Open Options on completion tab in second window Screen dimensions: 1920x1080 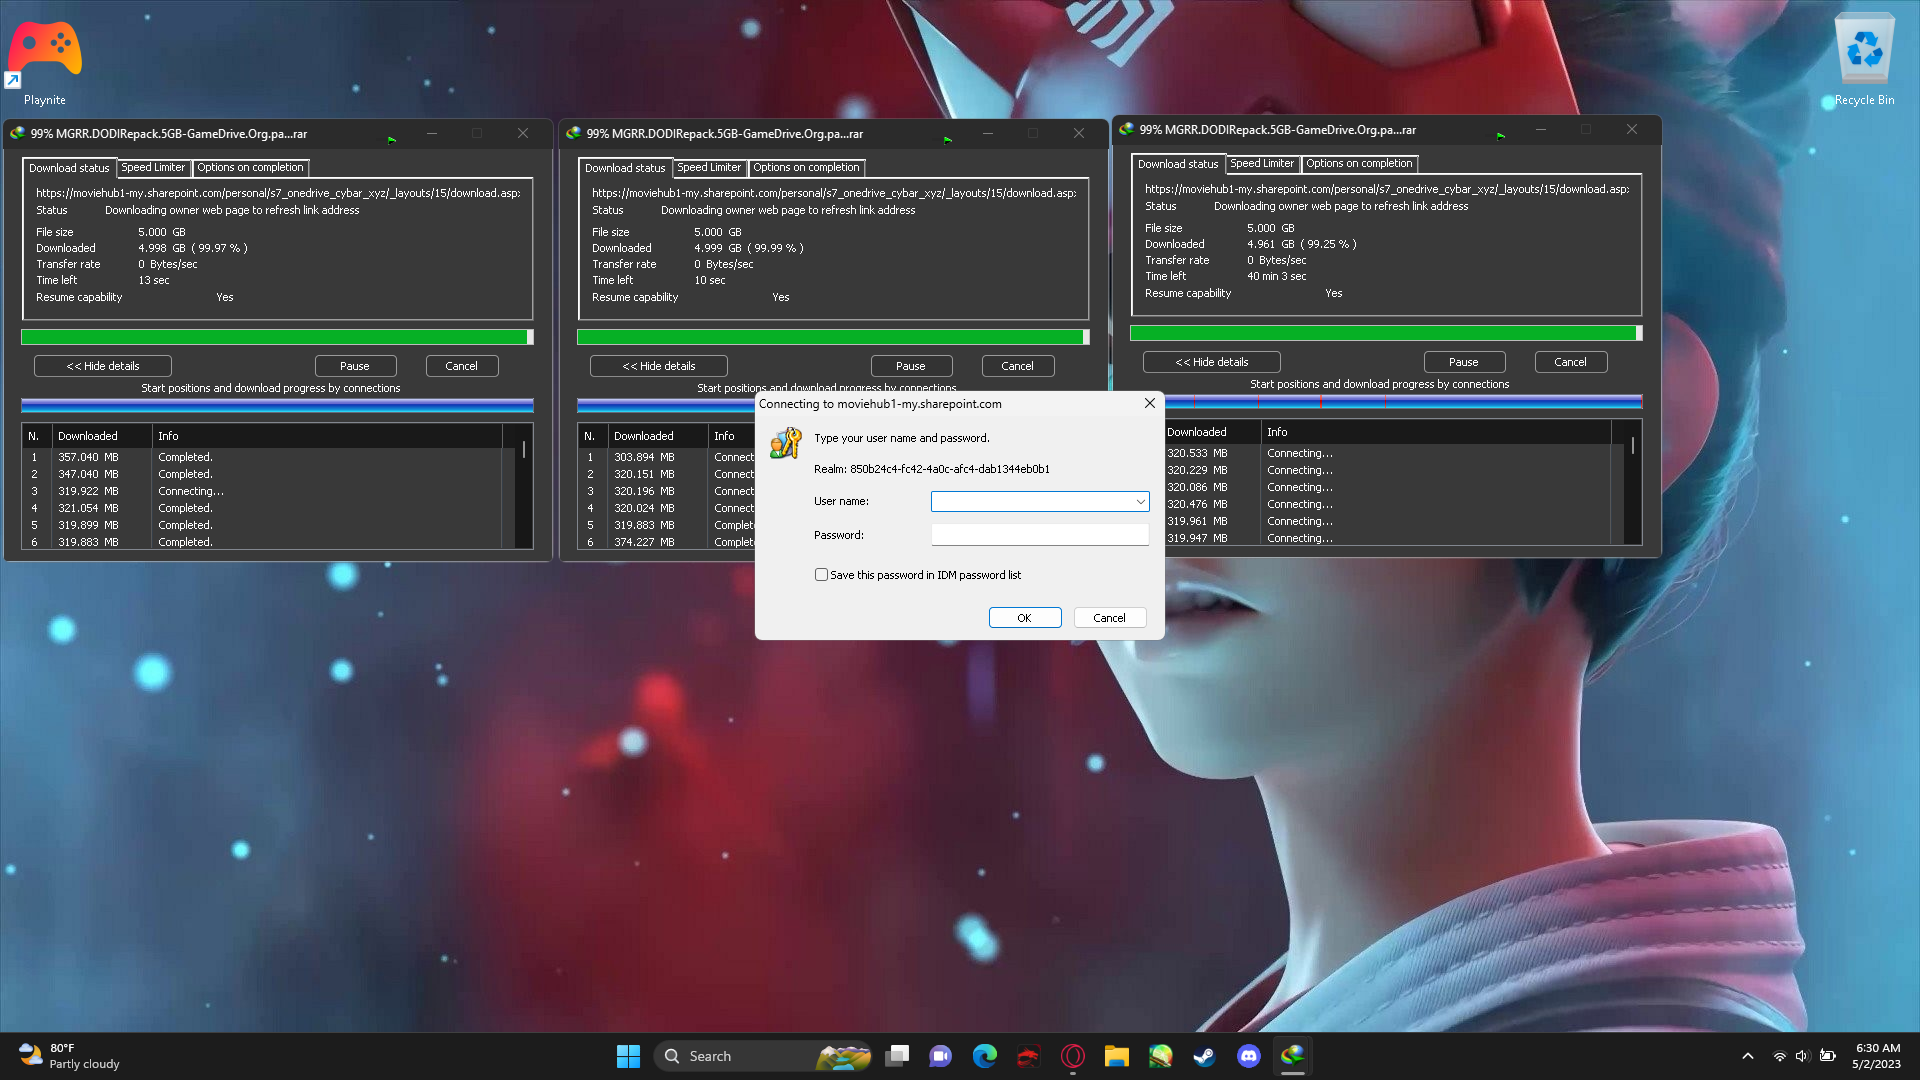coord(806,167)
